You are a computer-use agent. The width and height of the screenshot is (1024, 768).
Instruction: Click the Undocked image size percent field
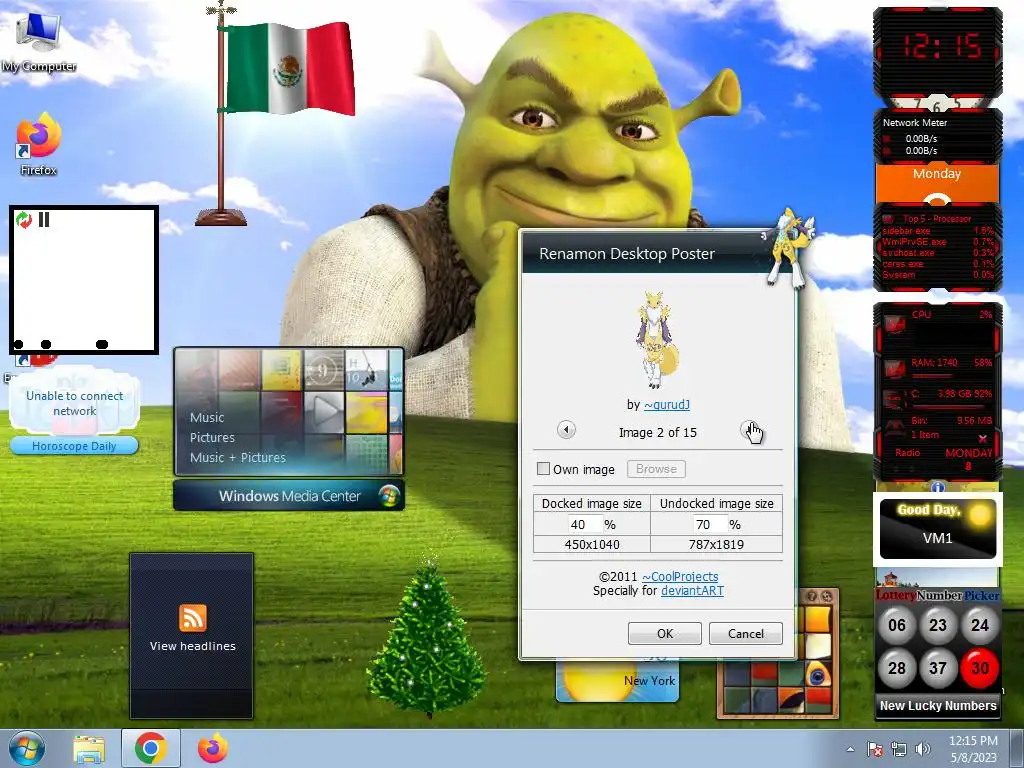(x=710, y=524)
